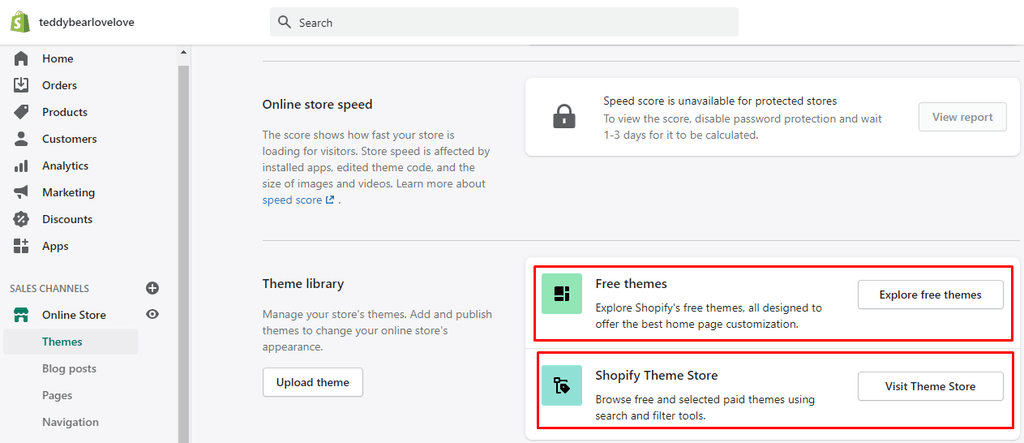Click the Shopify bag logo
This screenshot has width=1024, height=443.
(x=21, y=22)
